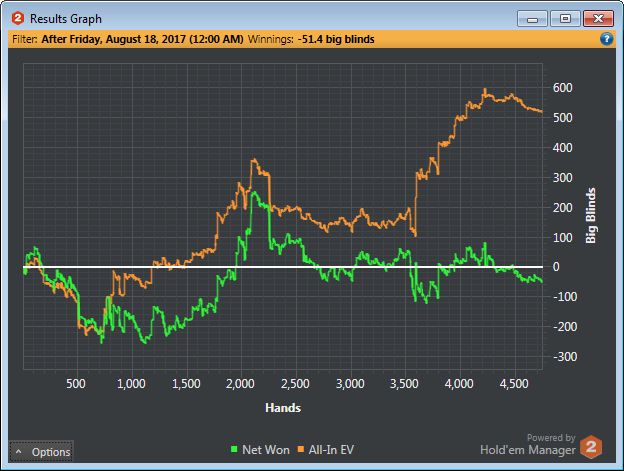Click the winnings value -51.4 big blinds
The image size is (624, 471).
pos(336,39)
